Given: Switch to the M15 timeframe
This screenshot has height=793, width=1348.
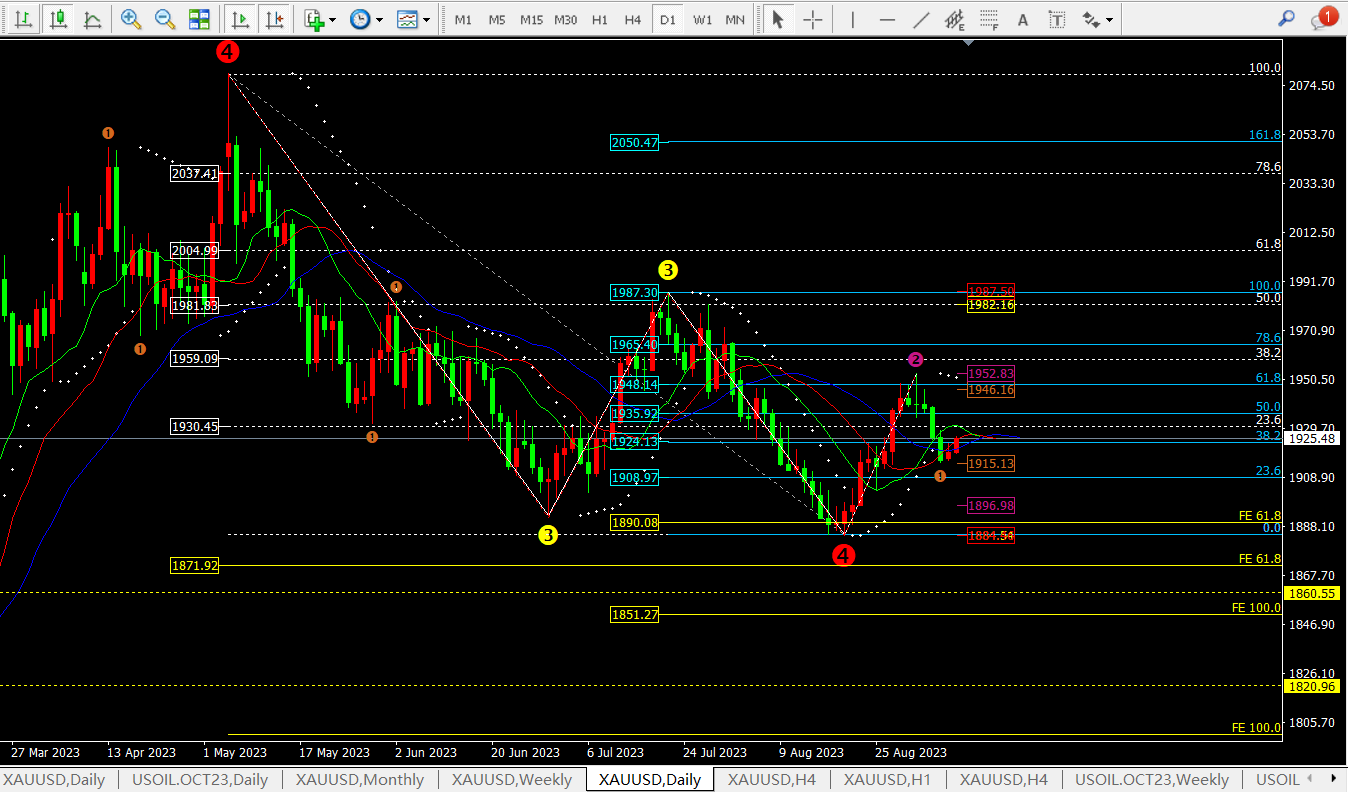Looking at the screenshot, I should tap(531, 19).
